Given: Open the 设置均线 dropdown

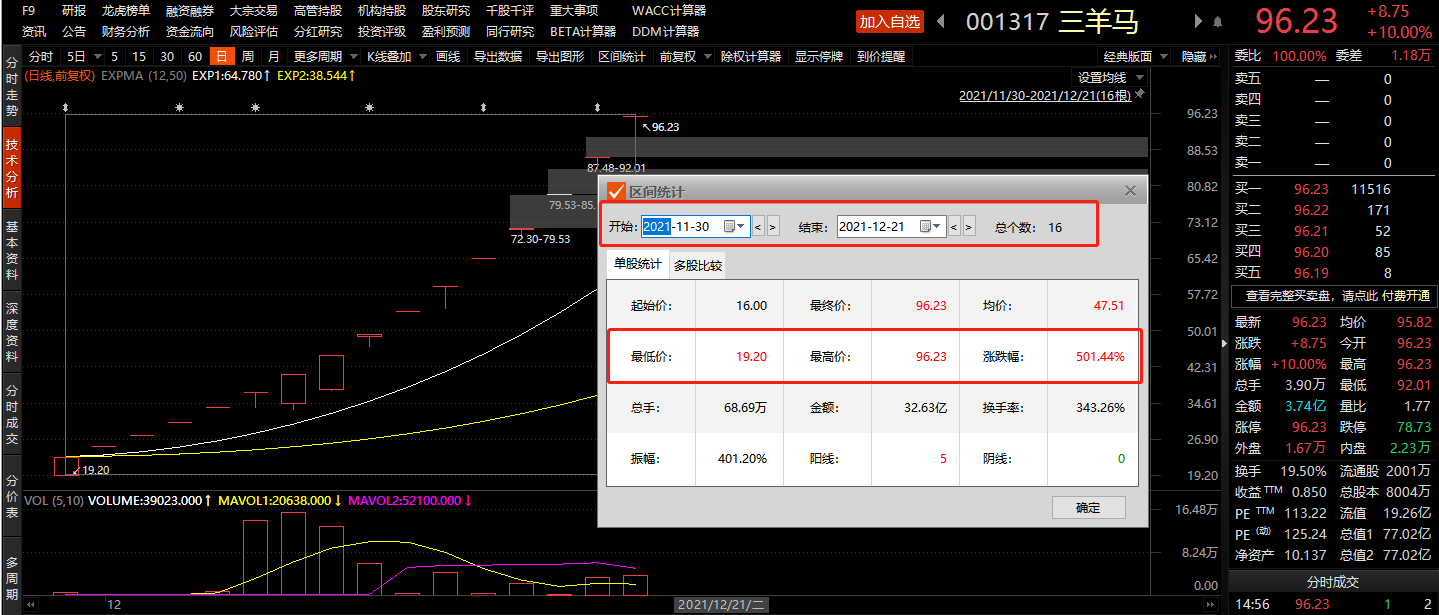Looking at the screenshot, I should coord(1107,77).
